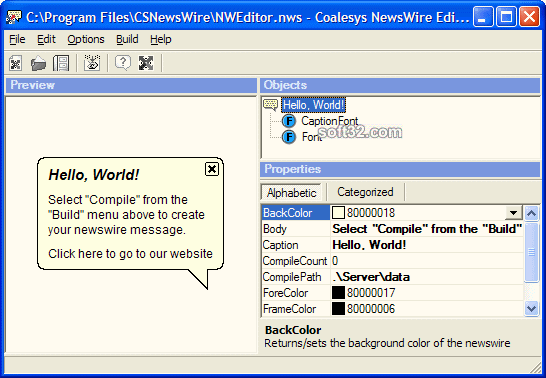Image resolution: width=546 pixels, height=378 pixels.
Task: Click the Compile toolbar icon
Action: tap(92, 63)
